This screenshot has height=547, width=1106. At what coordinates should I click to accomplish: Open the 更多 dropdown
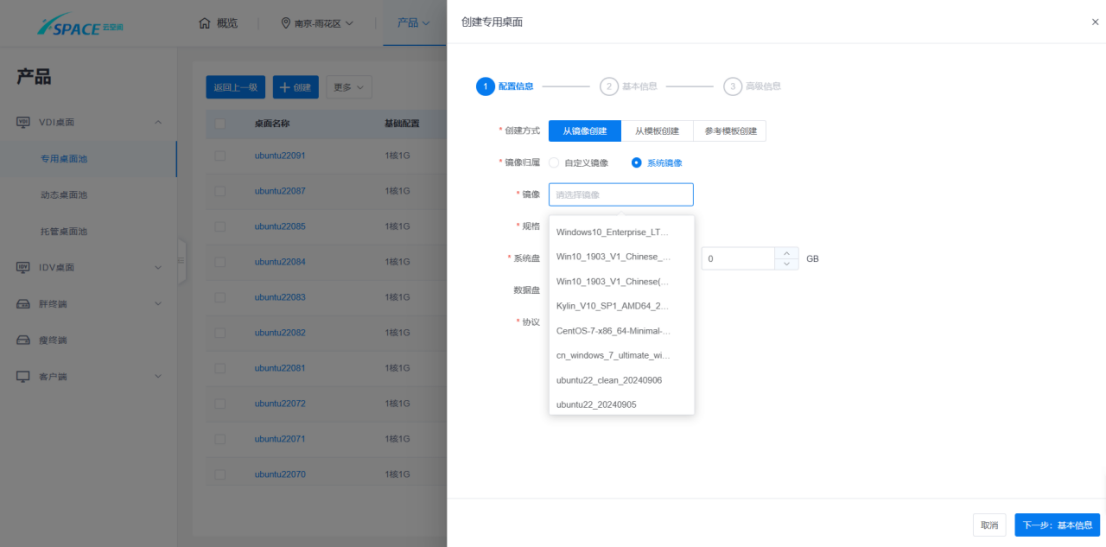pyautogui.click(x=349, y=88)
